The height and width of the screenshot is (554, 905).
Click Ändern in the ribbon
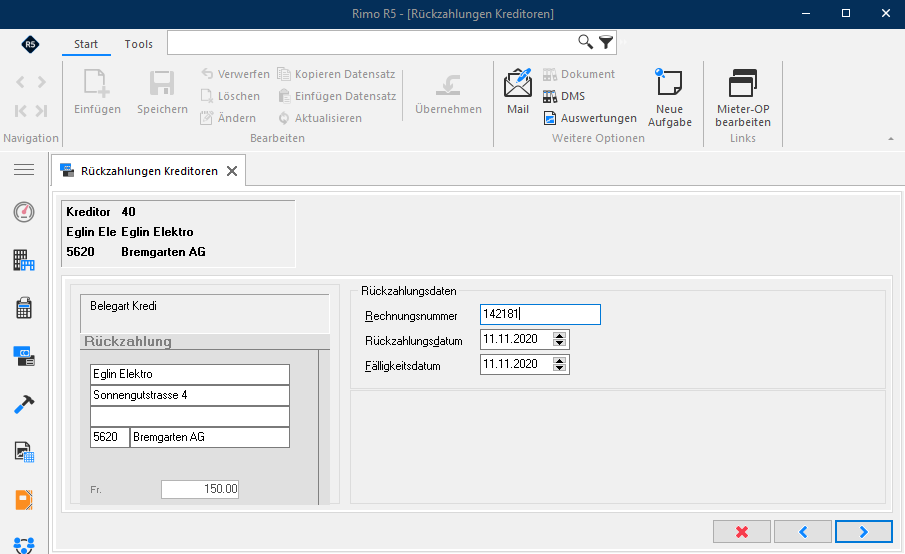coord(228,118)
